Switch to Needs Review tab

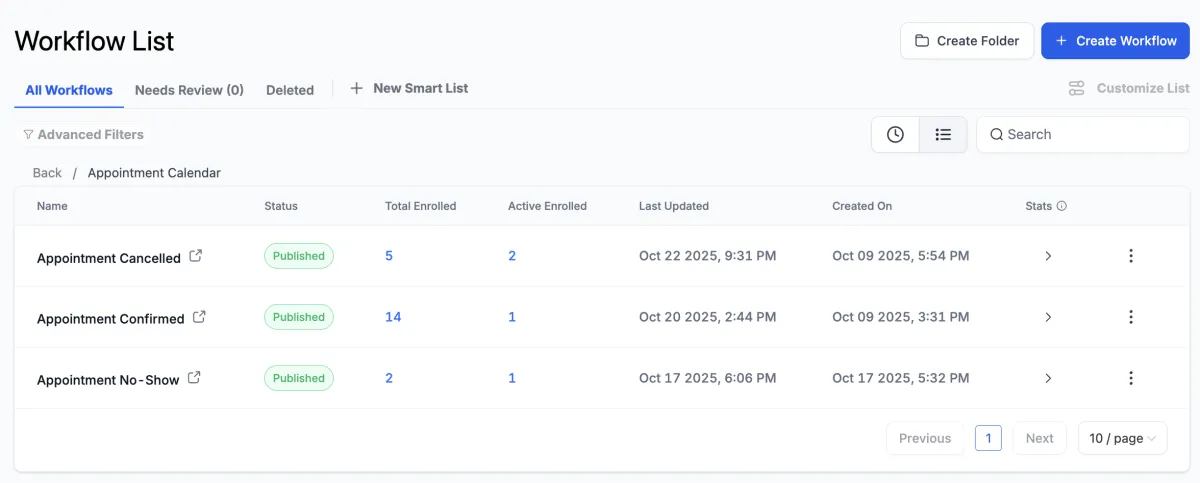(x=189, y=90)
